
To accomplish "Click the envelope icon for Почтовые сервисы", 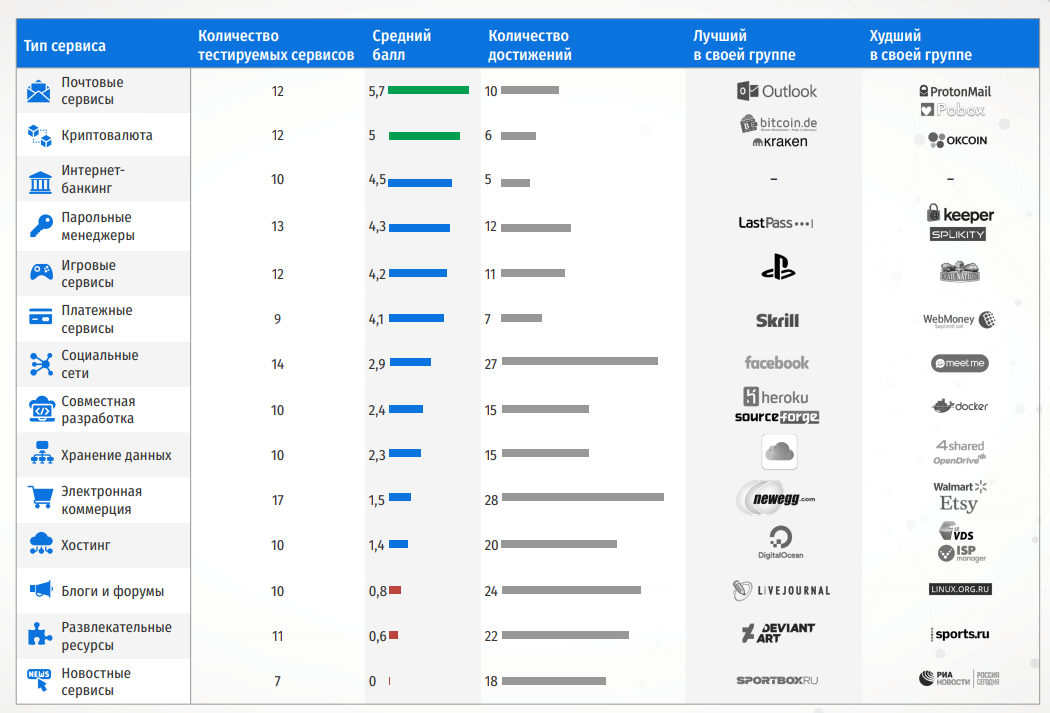I will click(x=40, y=92).
